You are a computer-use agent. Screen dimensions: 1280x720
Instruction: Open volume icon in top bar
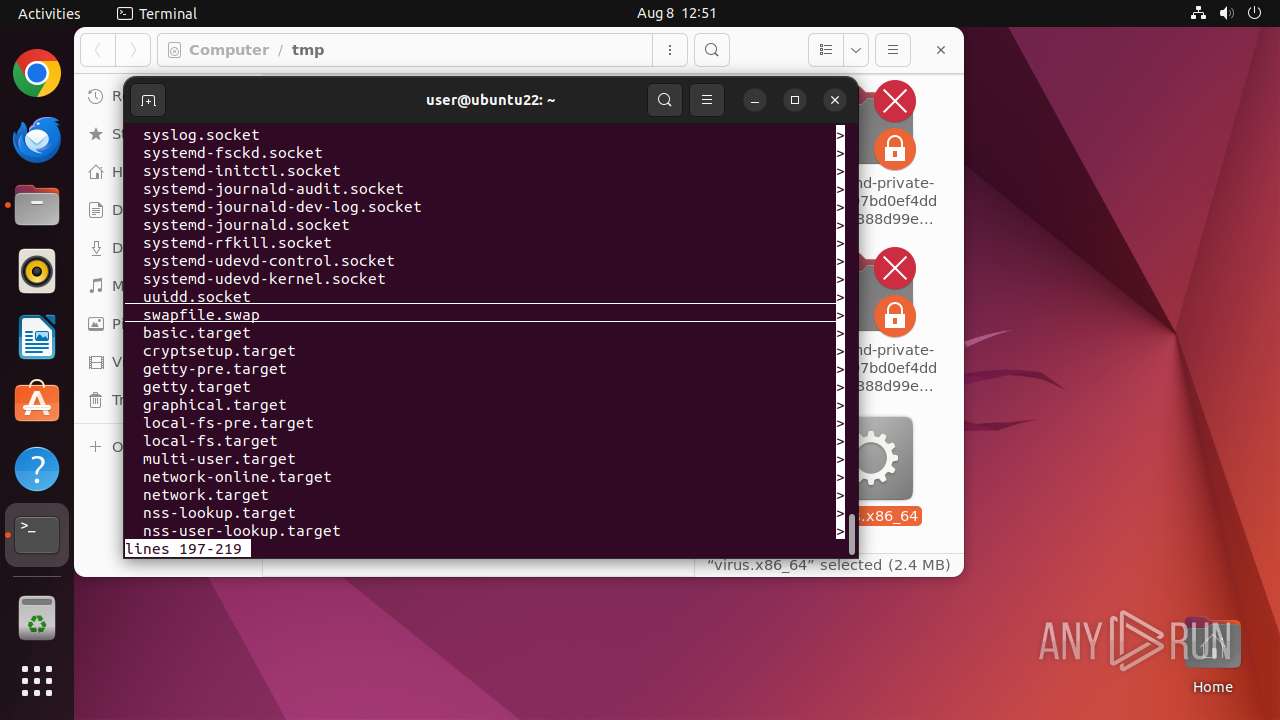pyautogui.click(x=1227, y=13)
